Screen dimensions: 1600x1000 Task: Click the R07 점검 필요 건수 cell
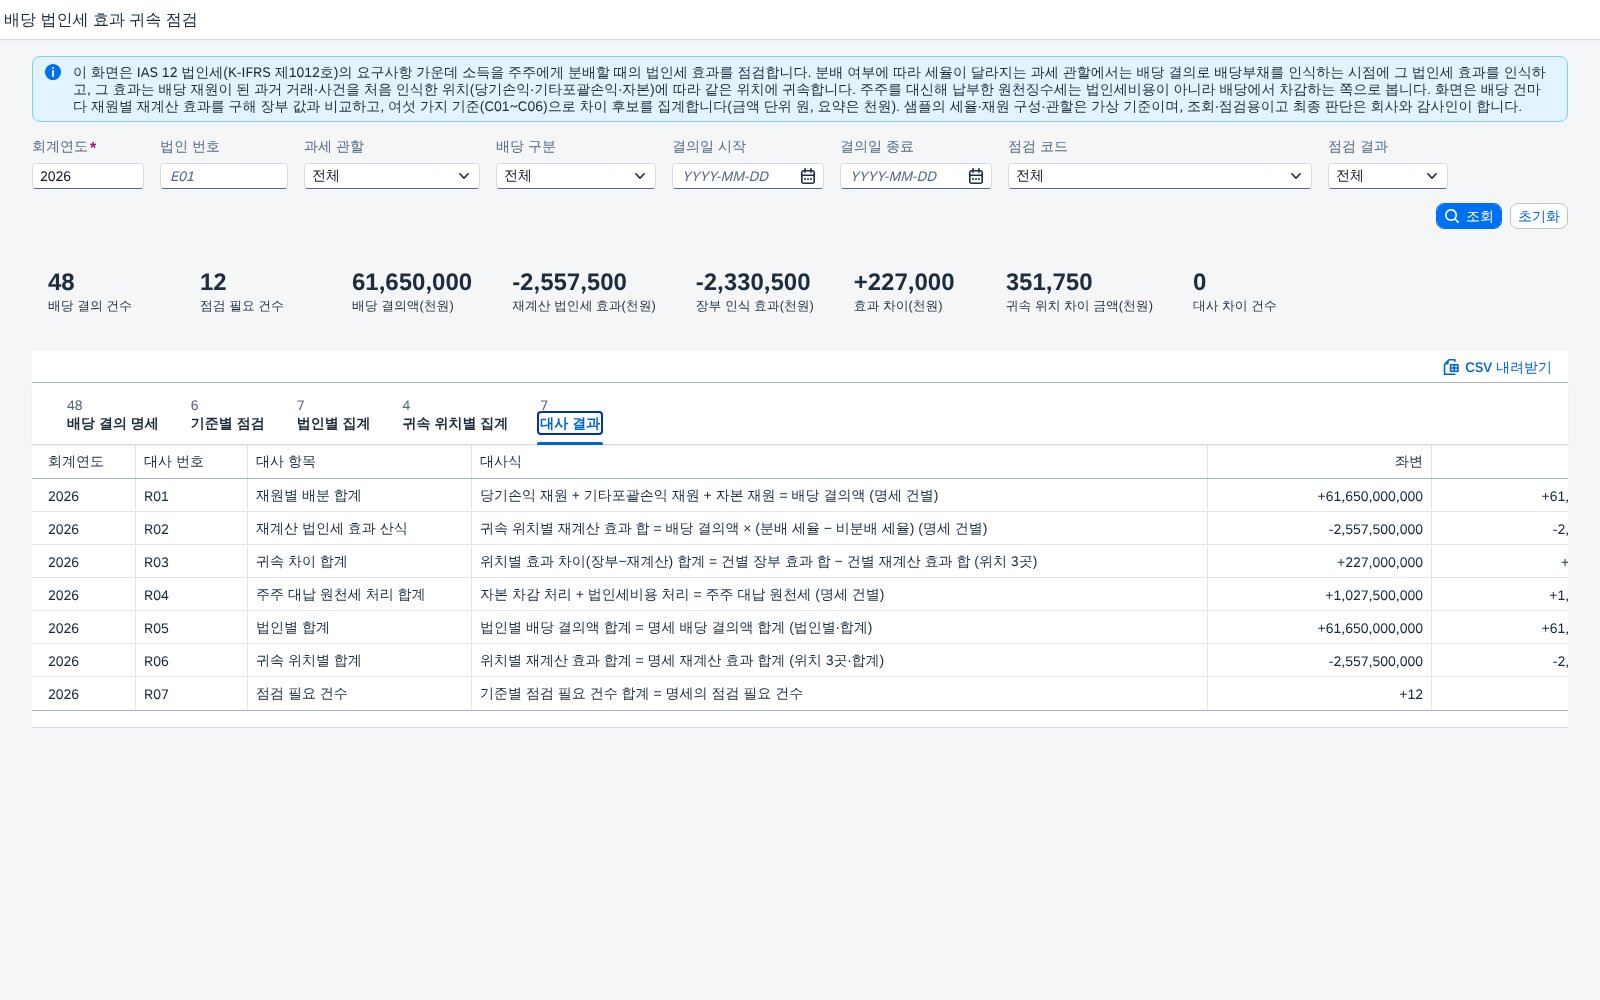(x=359, y=694)
